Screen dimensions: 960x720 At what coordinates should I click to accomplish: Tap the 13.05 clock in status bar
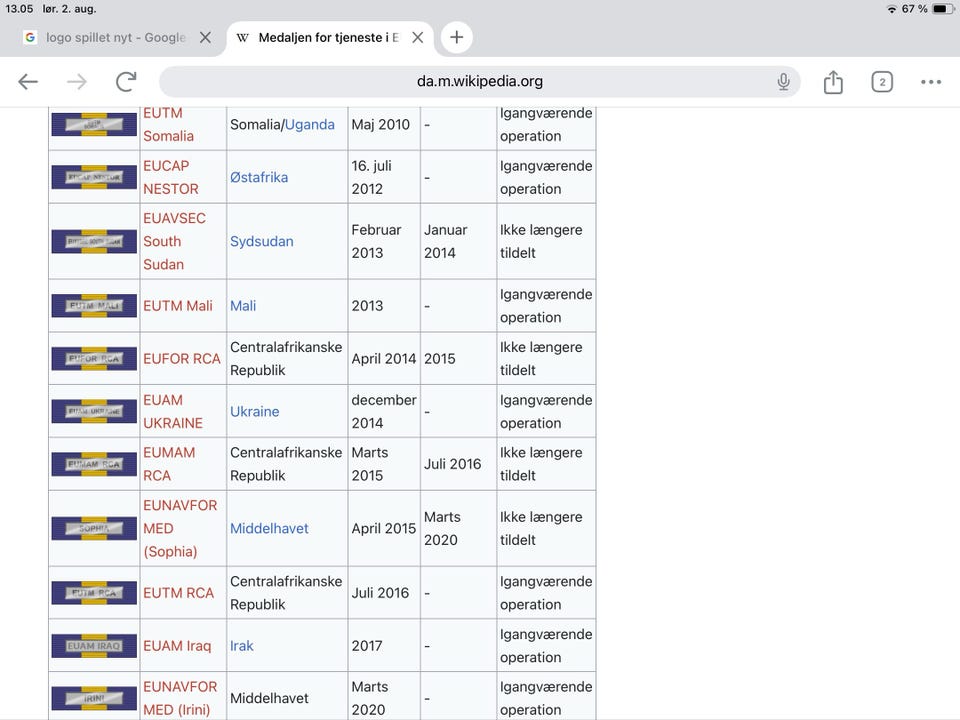tap(19, 9)
